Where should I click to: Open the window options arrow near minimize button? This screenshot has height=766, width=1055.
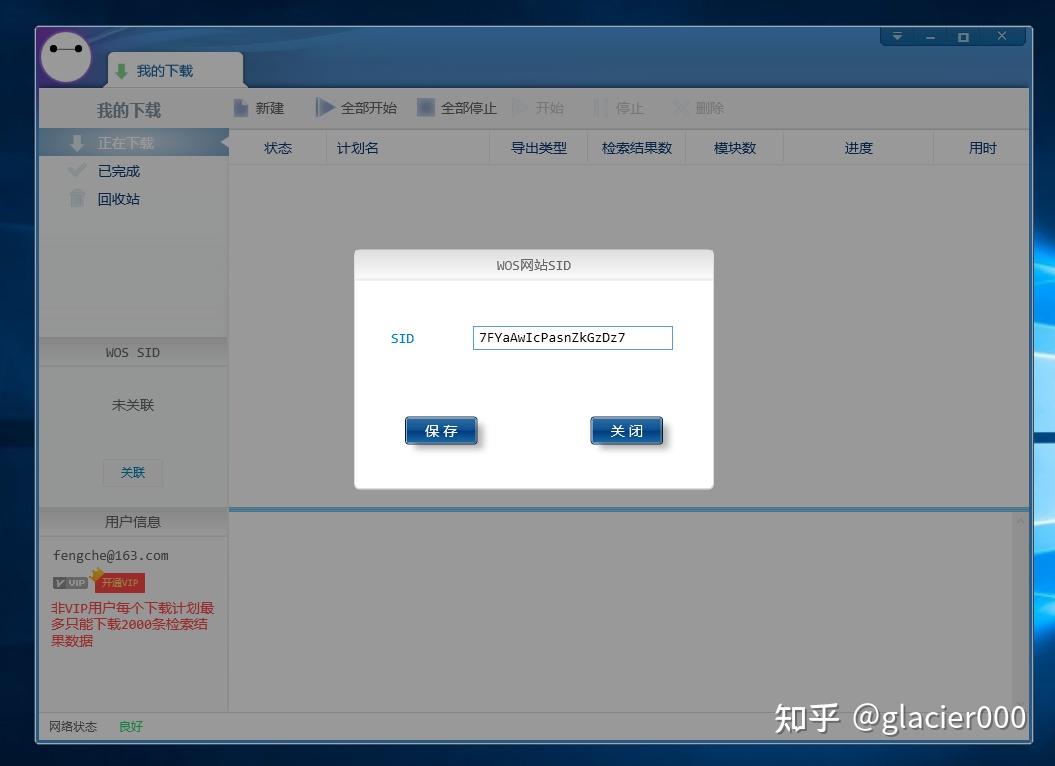pos(897,35)
